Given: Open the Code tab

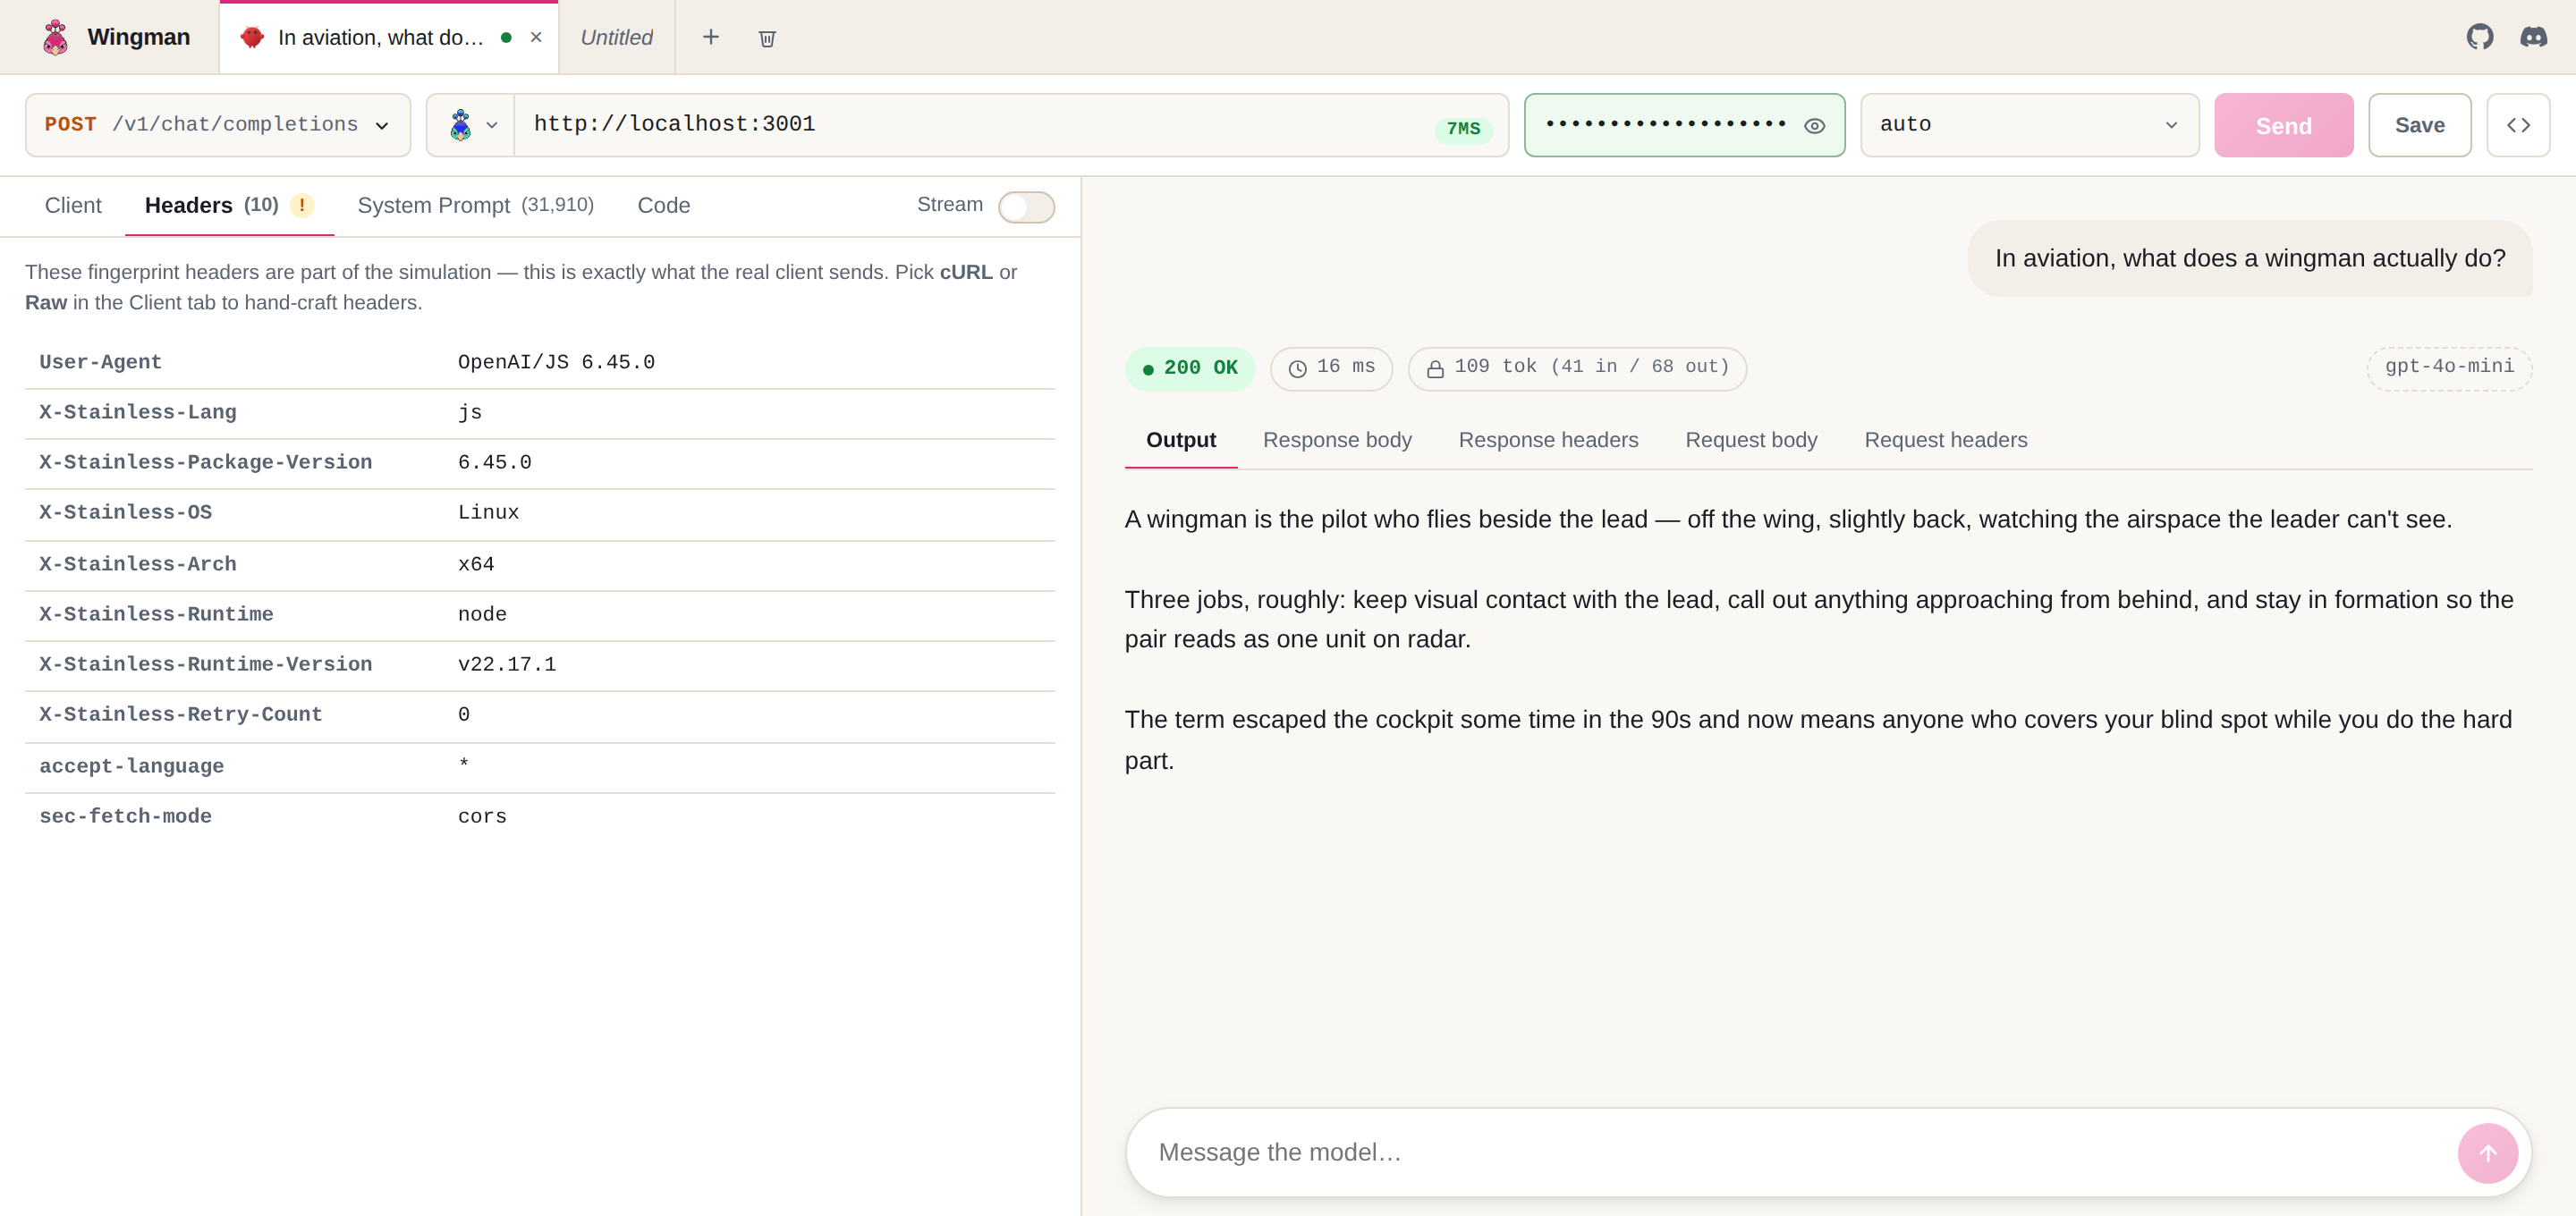Looking at the screenshot, I should (664, 205).
